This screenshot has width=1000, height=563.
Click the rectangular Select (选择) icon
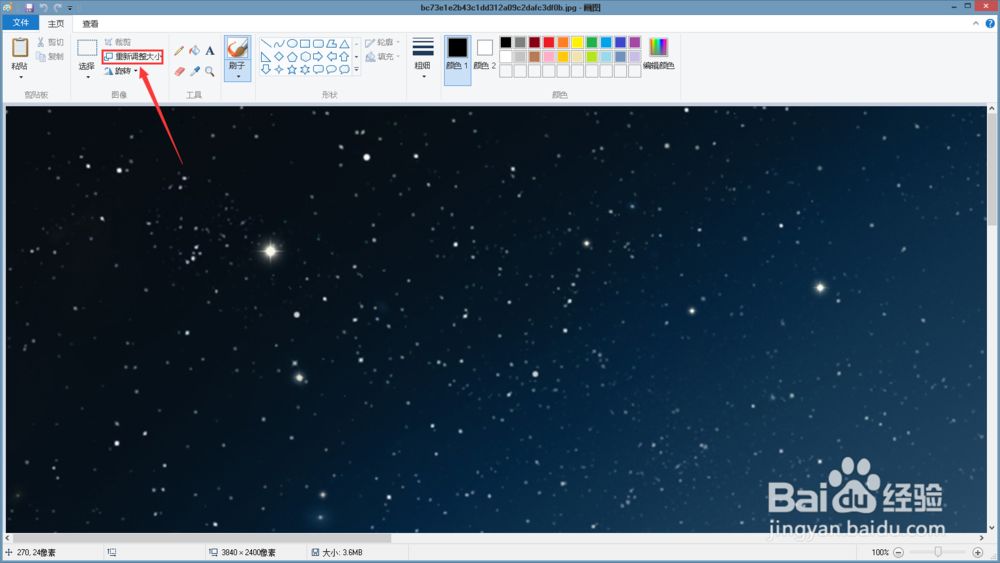point(87,48)
